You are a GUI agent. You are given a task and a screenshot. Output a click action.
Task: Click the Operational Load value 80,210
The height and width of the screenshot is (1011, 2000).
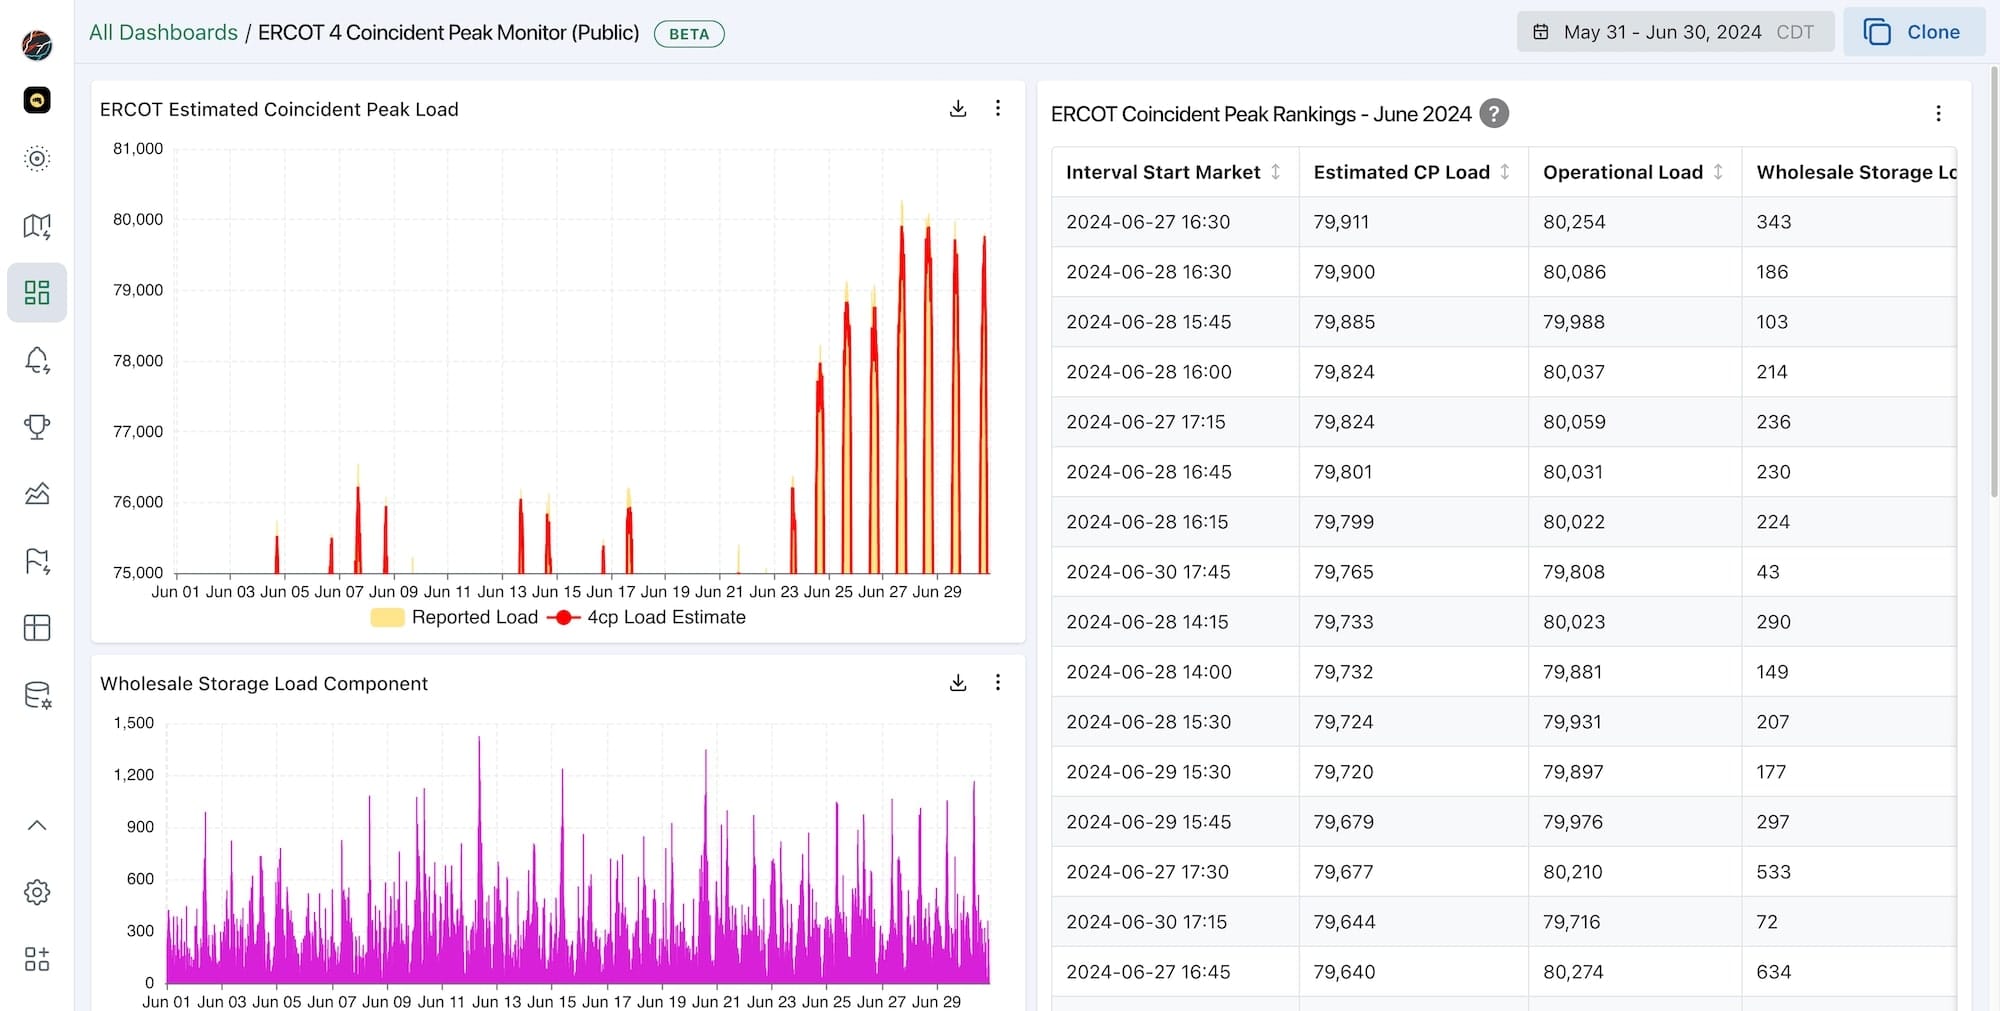[1572, 872]
